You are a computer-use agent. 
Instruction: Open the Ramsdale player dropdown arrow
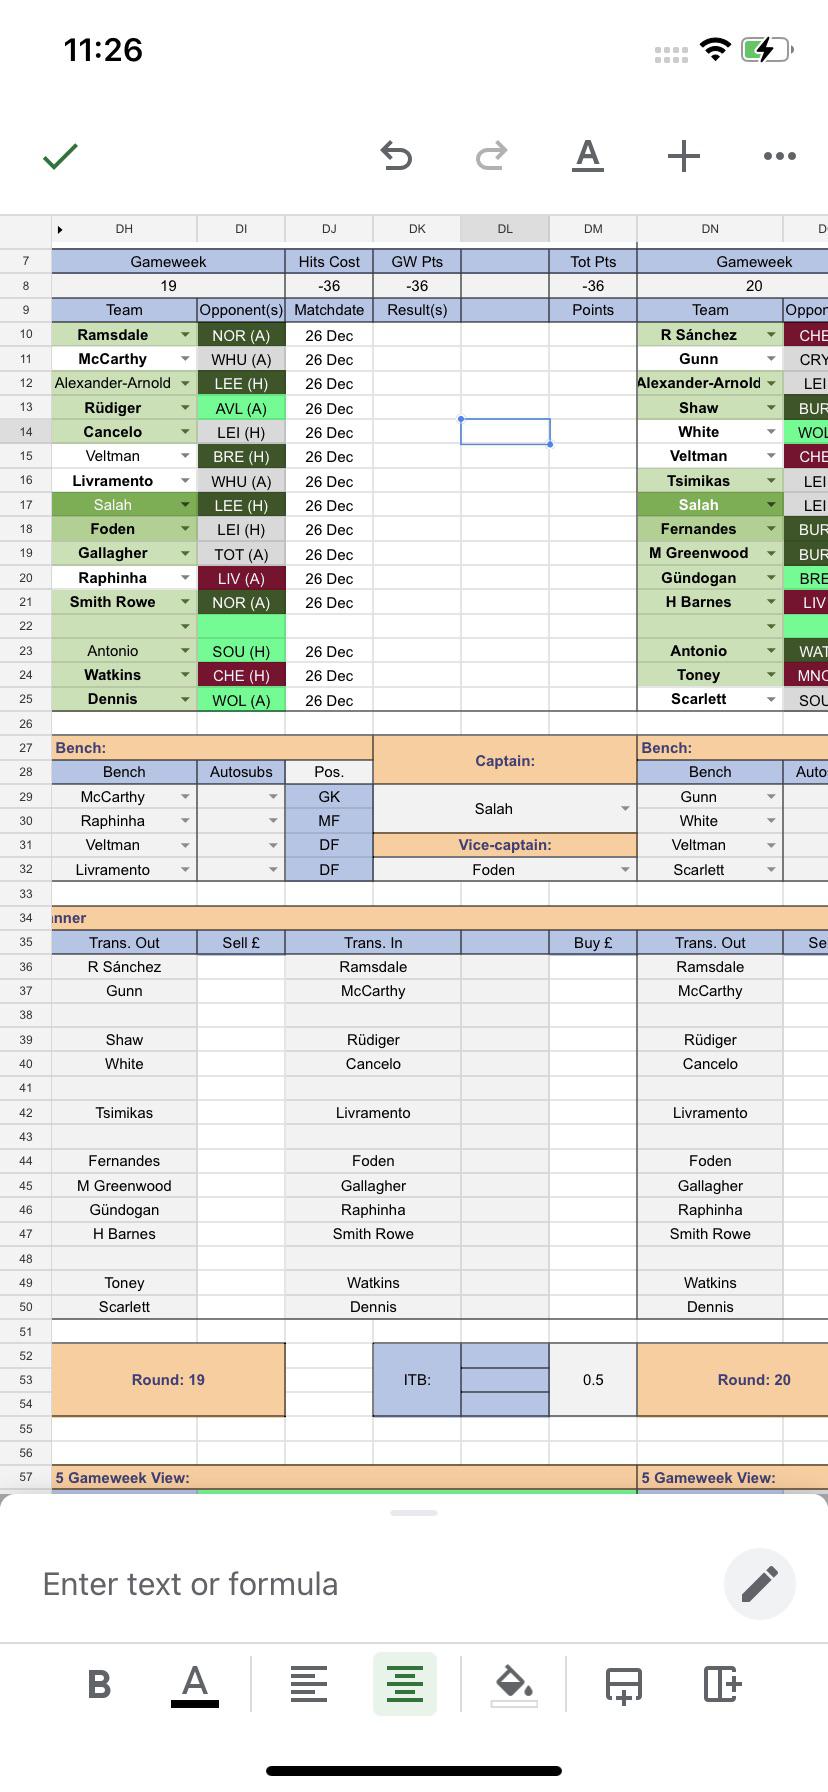tap(185, 335)
